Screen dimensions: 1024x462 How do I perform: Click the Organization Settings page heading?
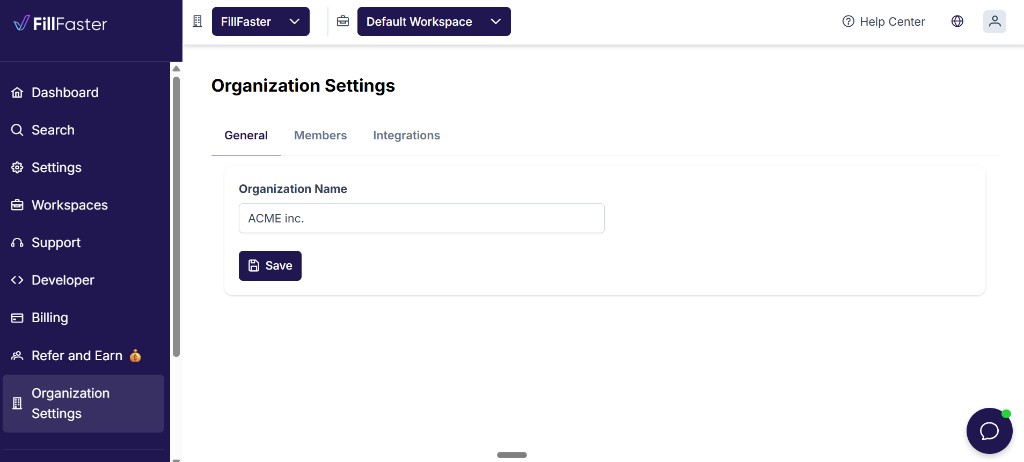point(303,86)
